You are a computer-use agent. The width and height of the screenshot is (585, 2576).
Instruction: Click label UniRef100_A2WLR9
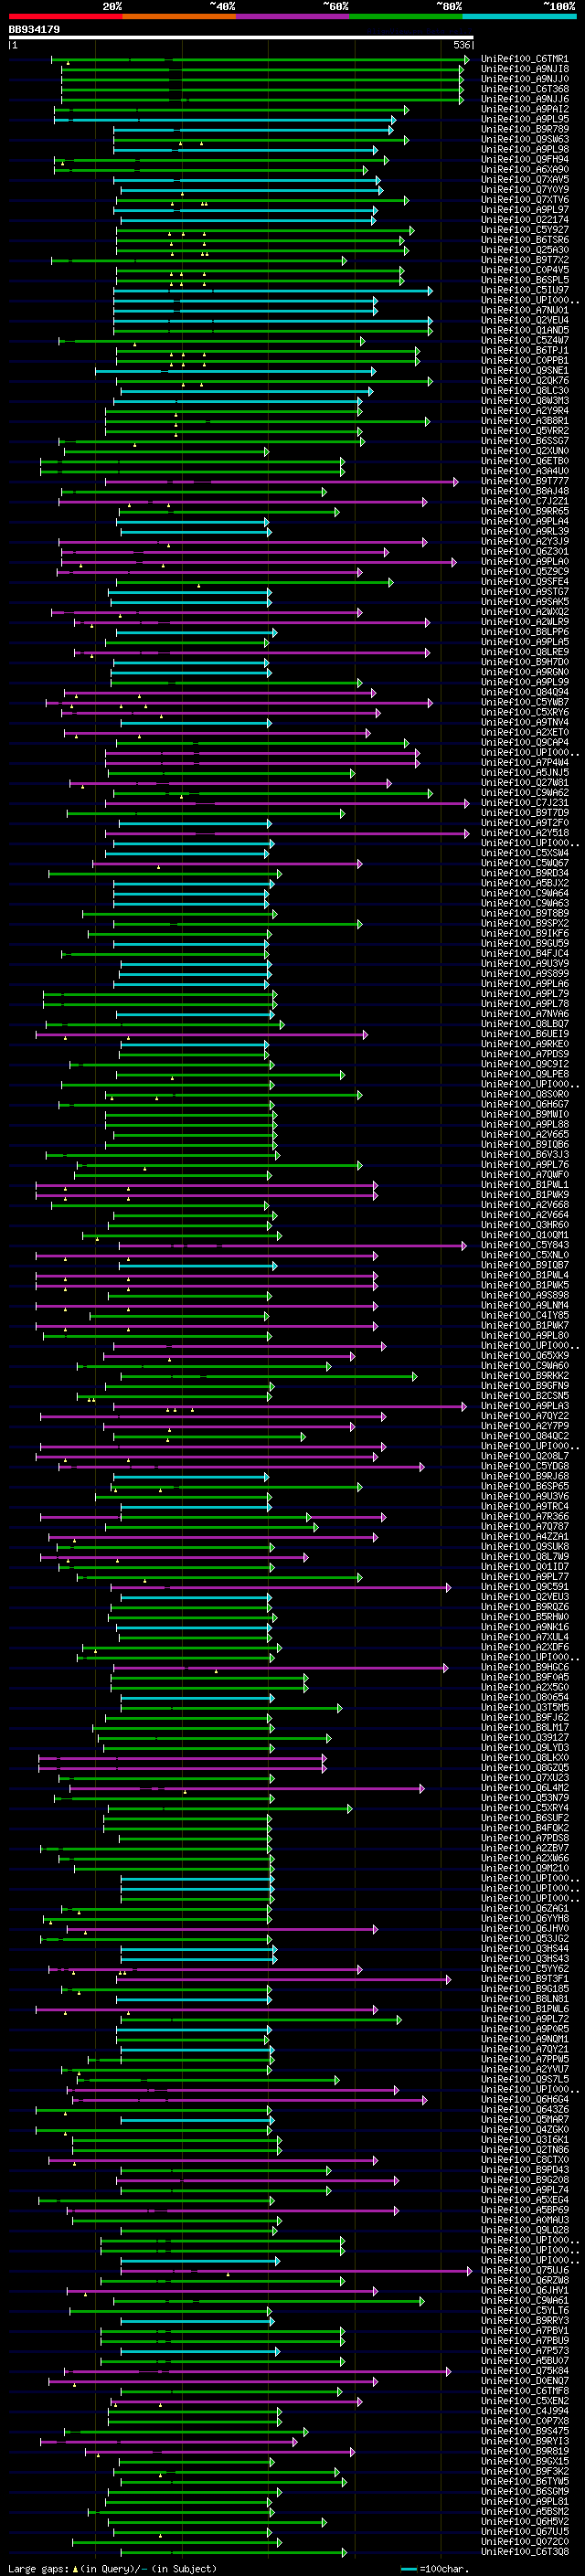tap(525, 622)
